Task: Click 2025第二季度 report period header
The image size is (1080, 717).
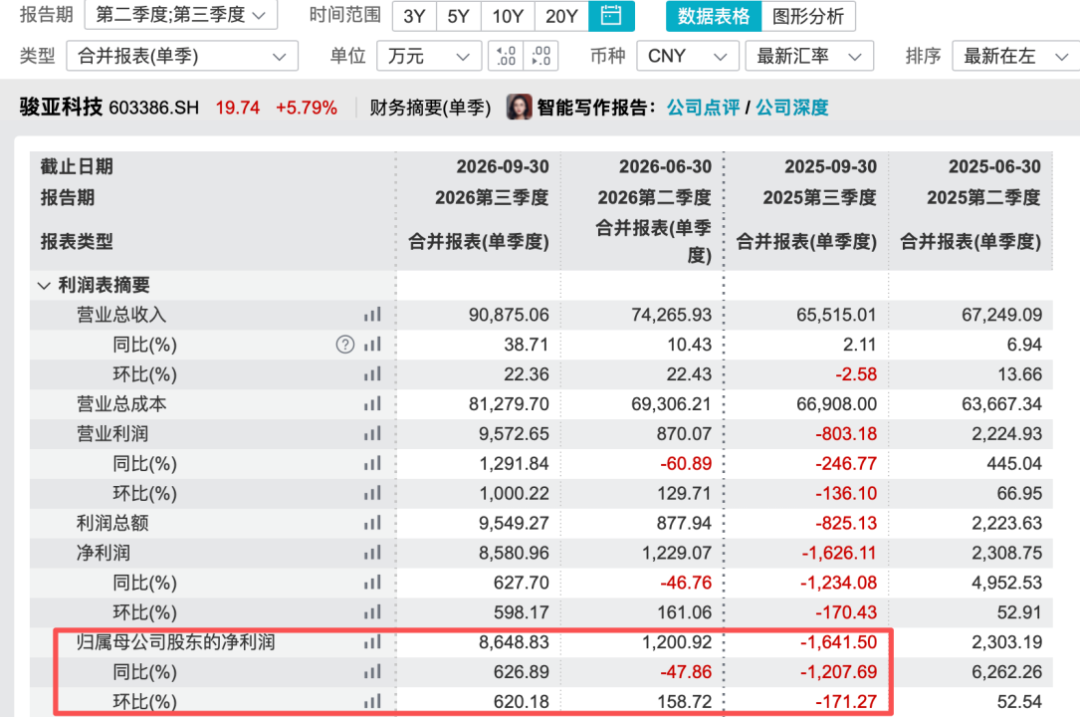Action: pos(984,198)
